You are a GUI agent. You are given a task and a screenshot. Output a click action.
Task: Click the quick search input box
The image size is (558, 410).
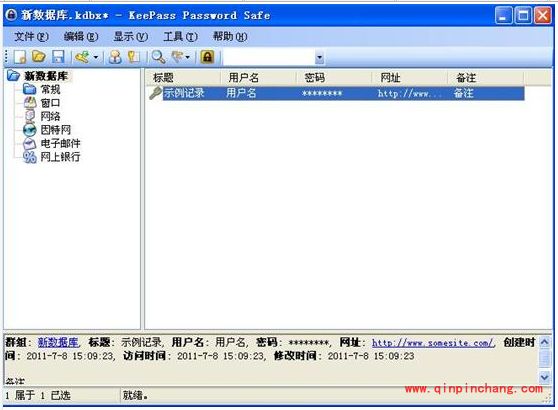tap(269, 57)
